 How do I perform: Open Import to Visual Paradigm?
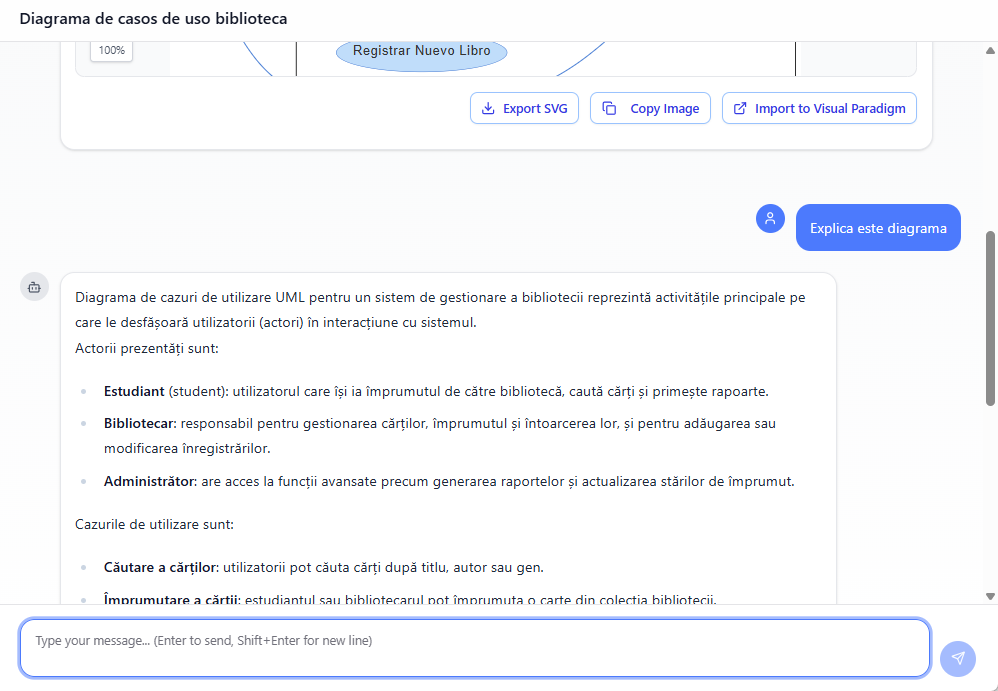pos(819,108)
